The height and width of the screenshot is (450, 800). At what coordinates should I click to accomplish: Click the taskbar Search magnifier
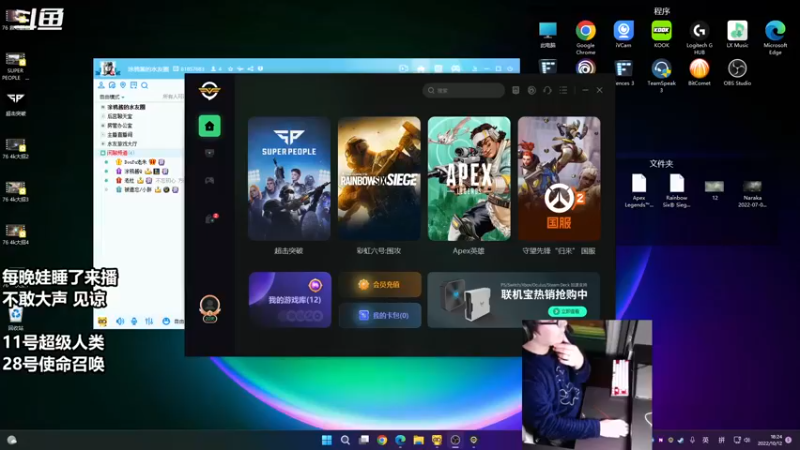coord(345,440)
